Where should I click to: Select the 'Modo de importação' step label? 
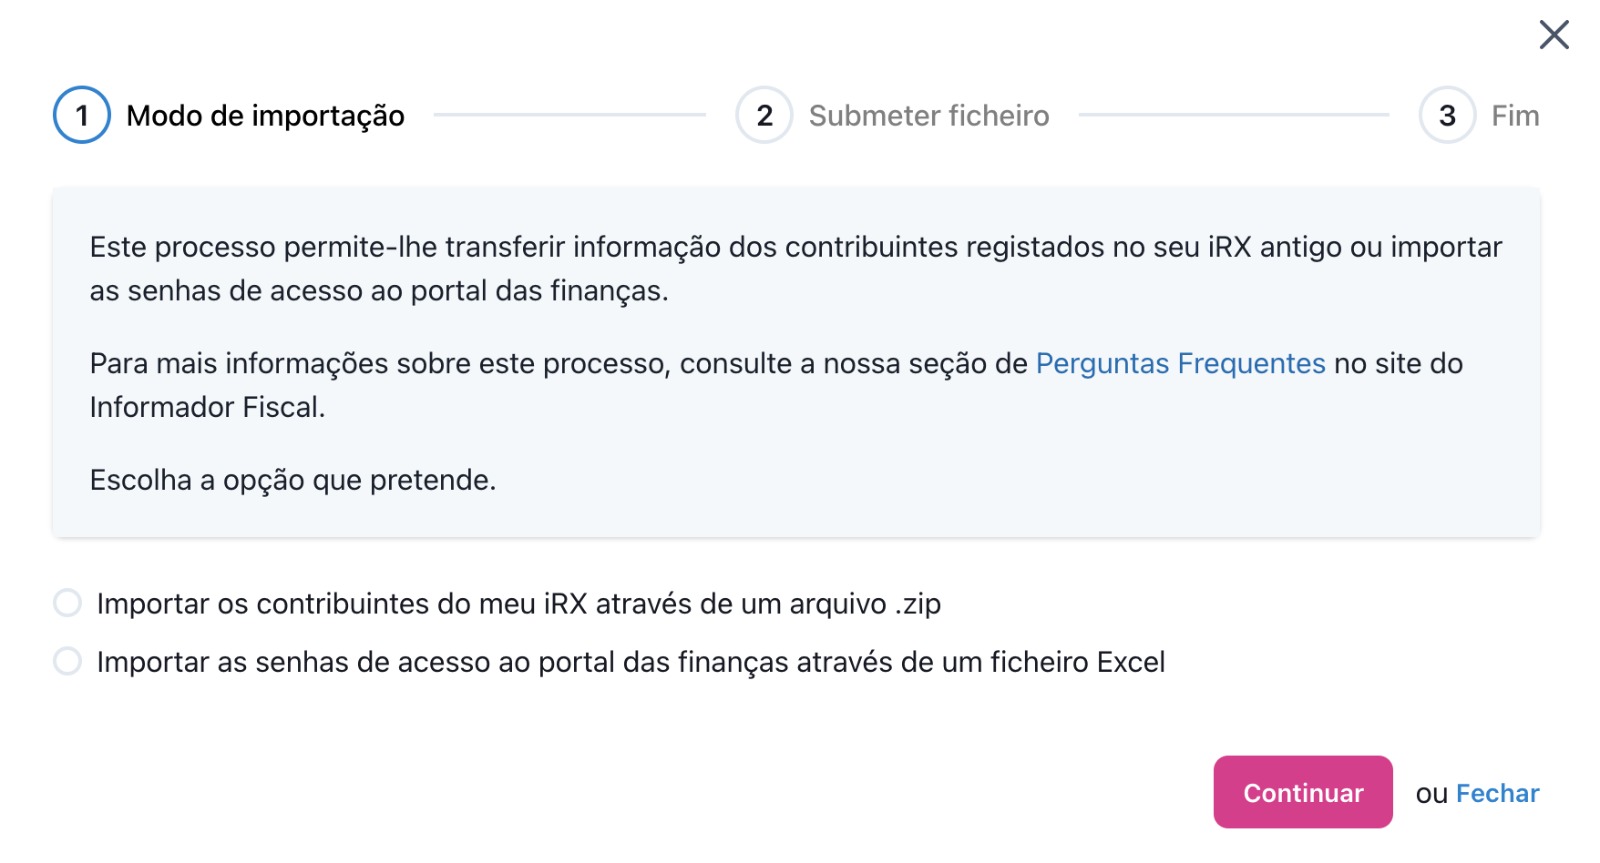click(x=265, y=116)
